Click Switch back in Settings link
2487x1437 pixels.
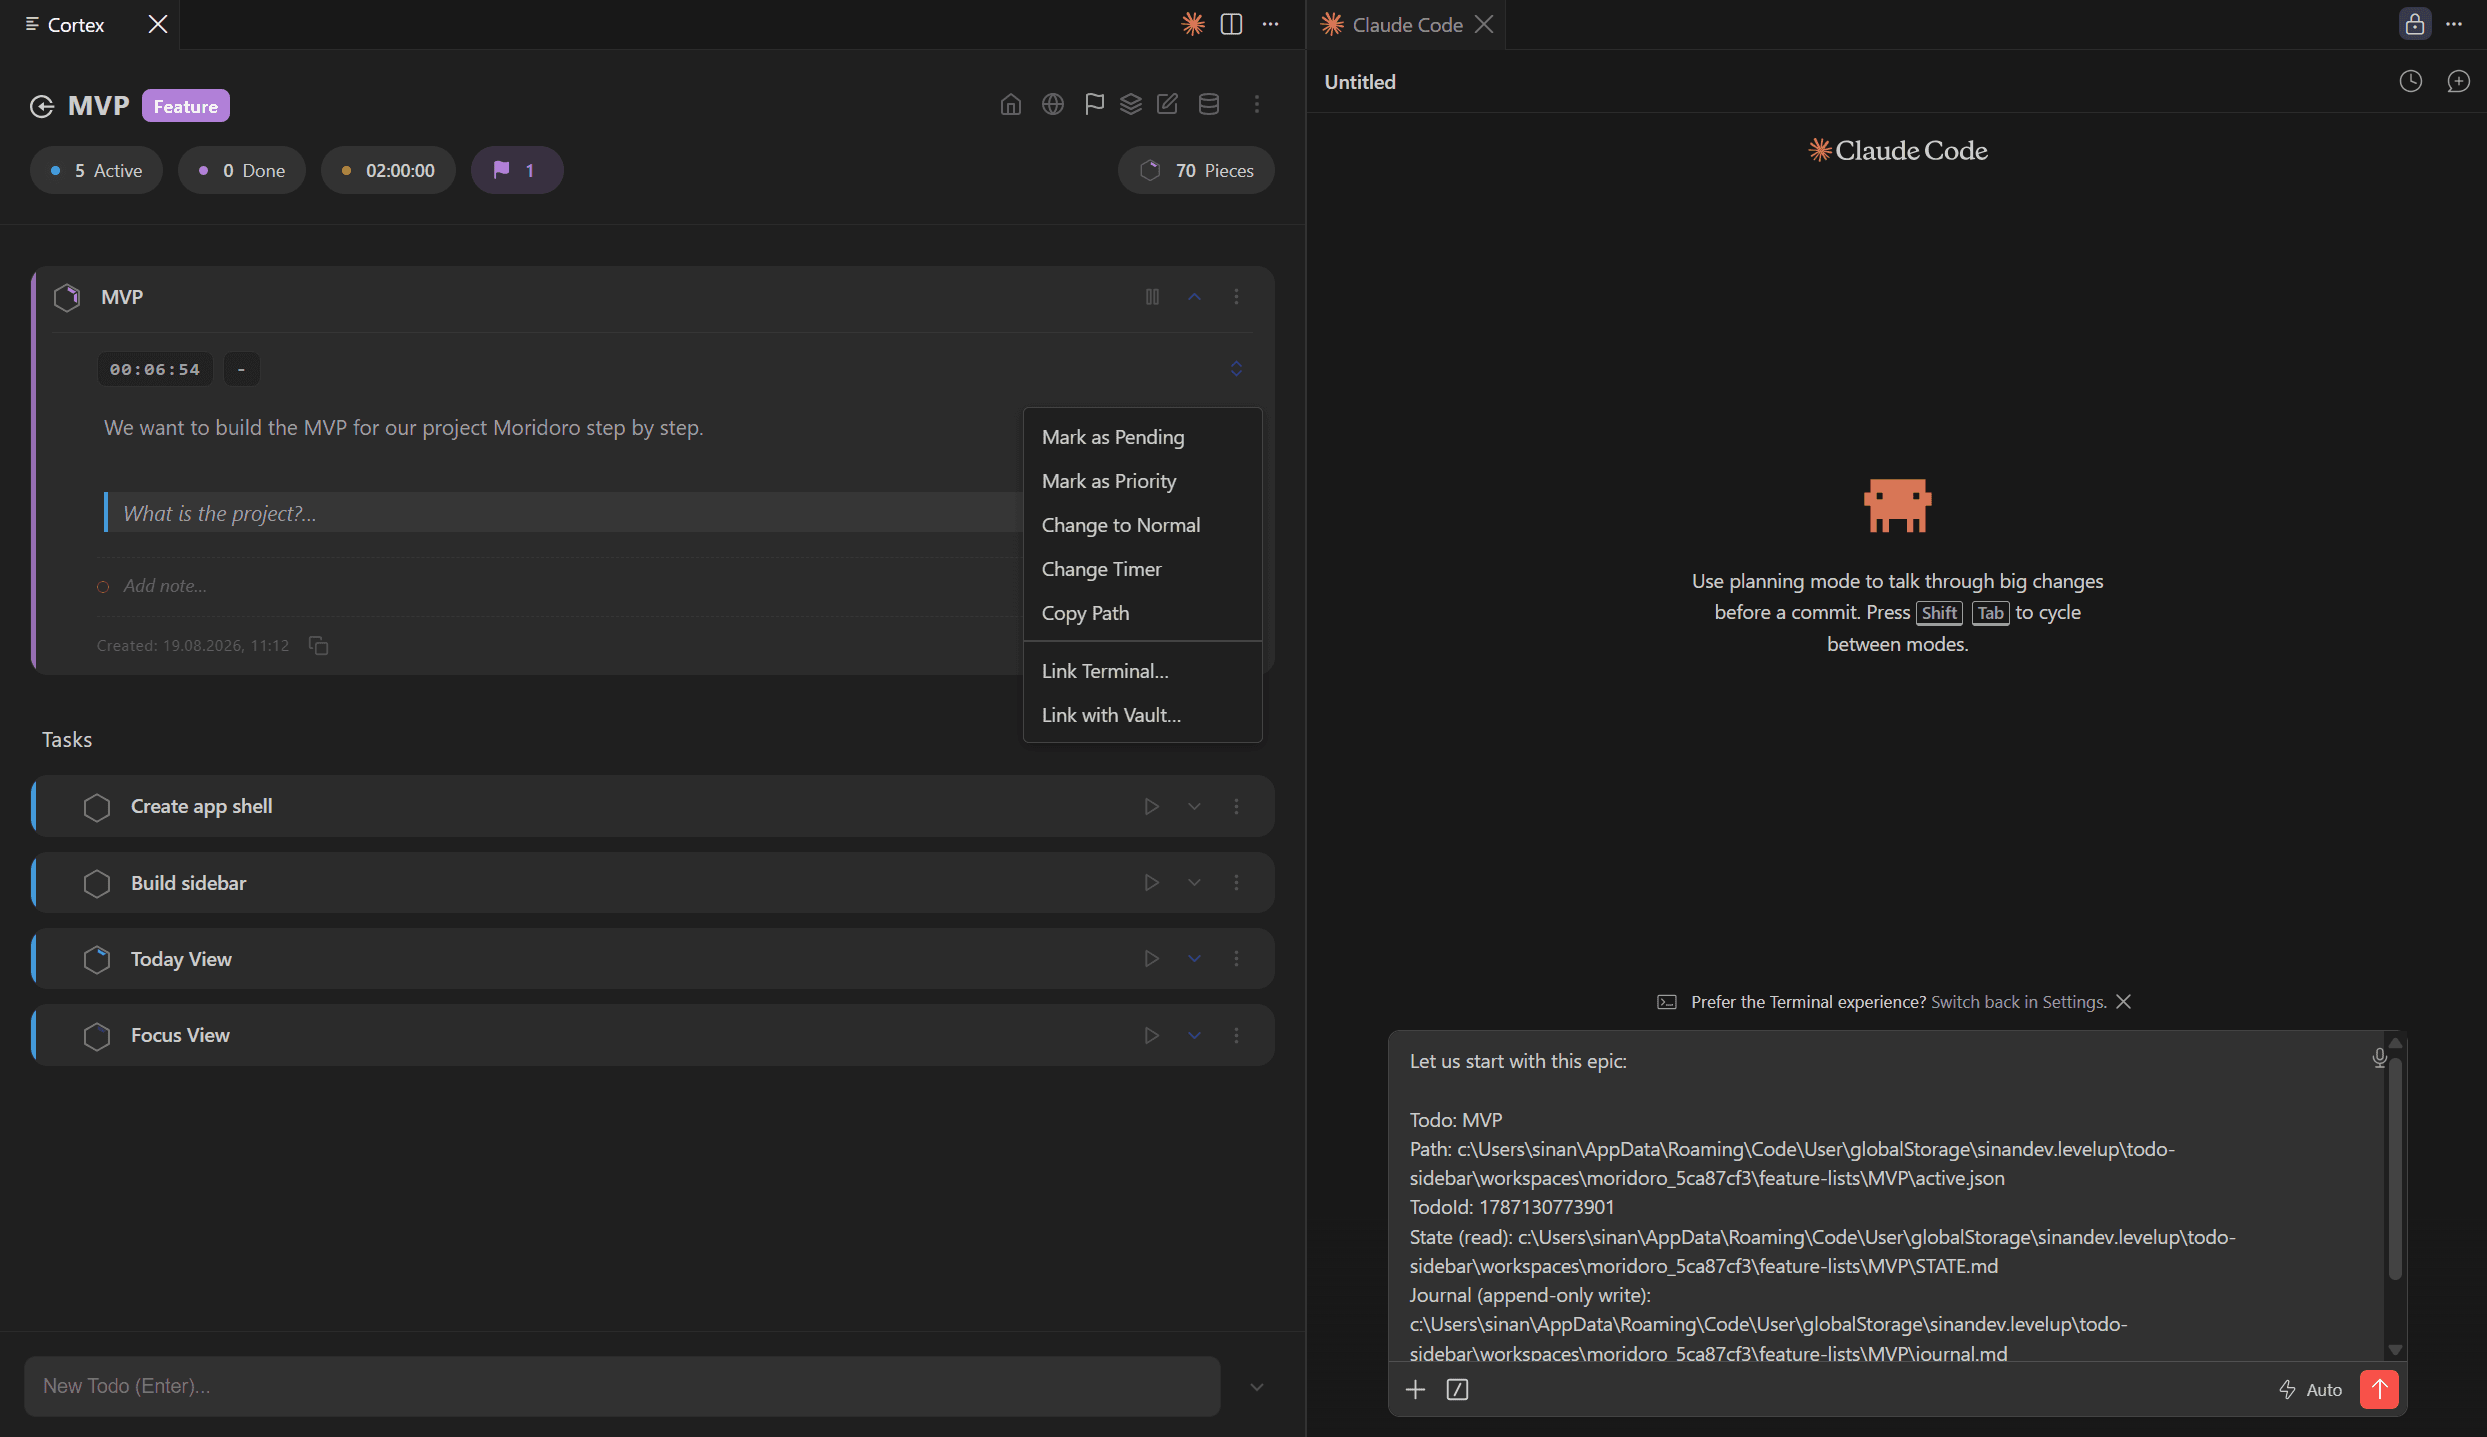[2018, 1002]
